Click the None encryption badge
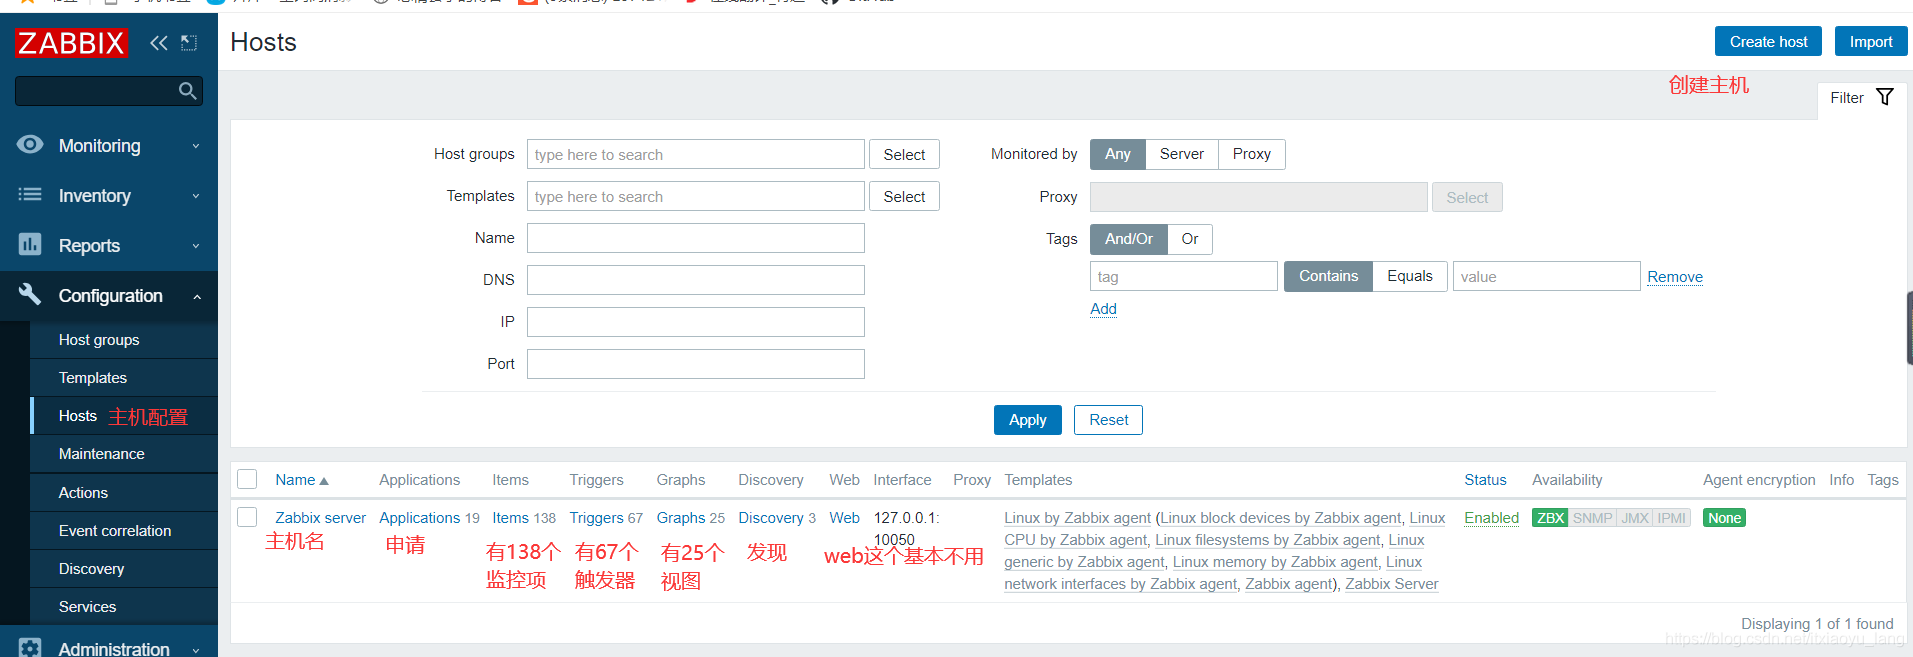Viewport: 1913px width, 657px height. (1724, 518)
